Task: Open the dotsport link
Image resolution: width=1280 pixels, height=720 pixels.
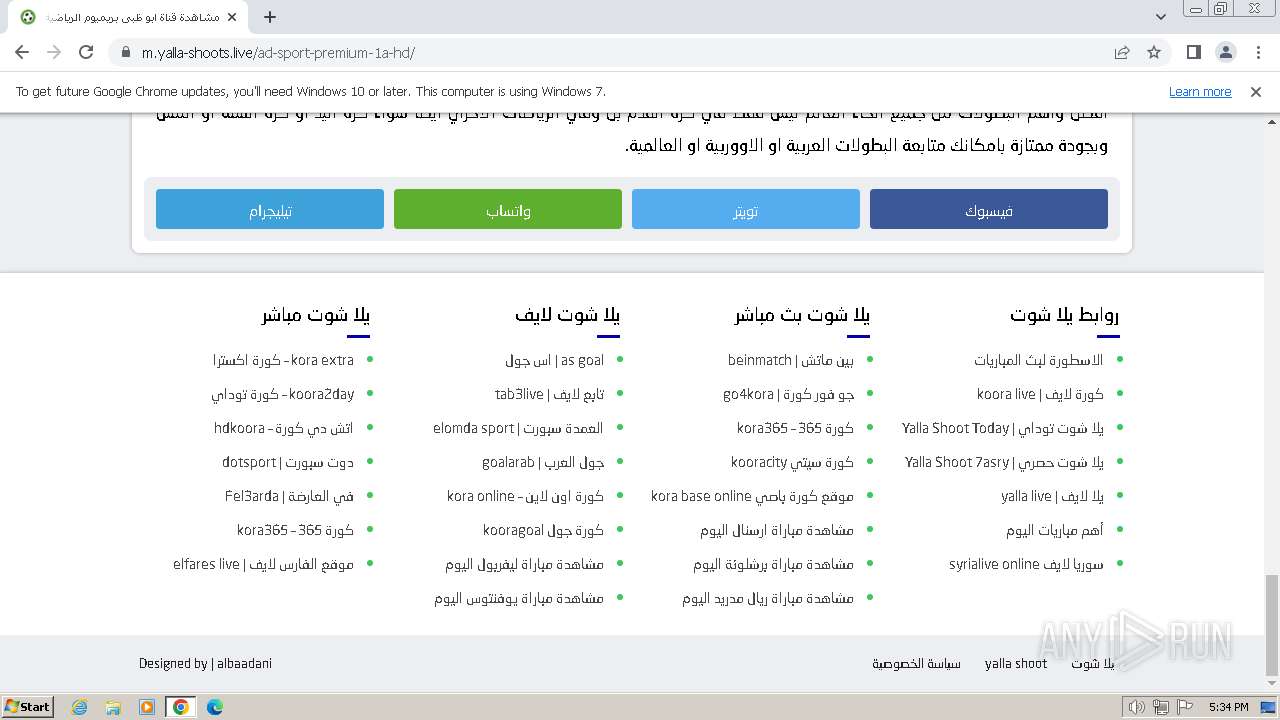Action: (x=288, y=462)
